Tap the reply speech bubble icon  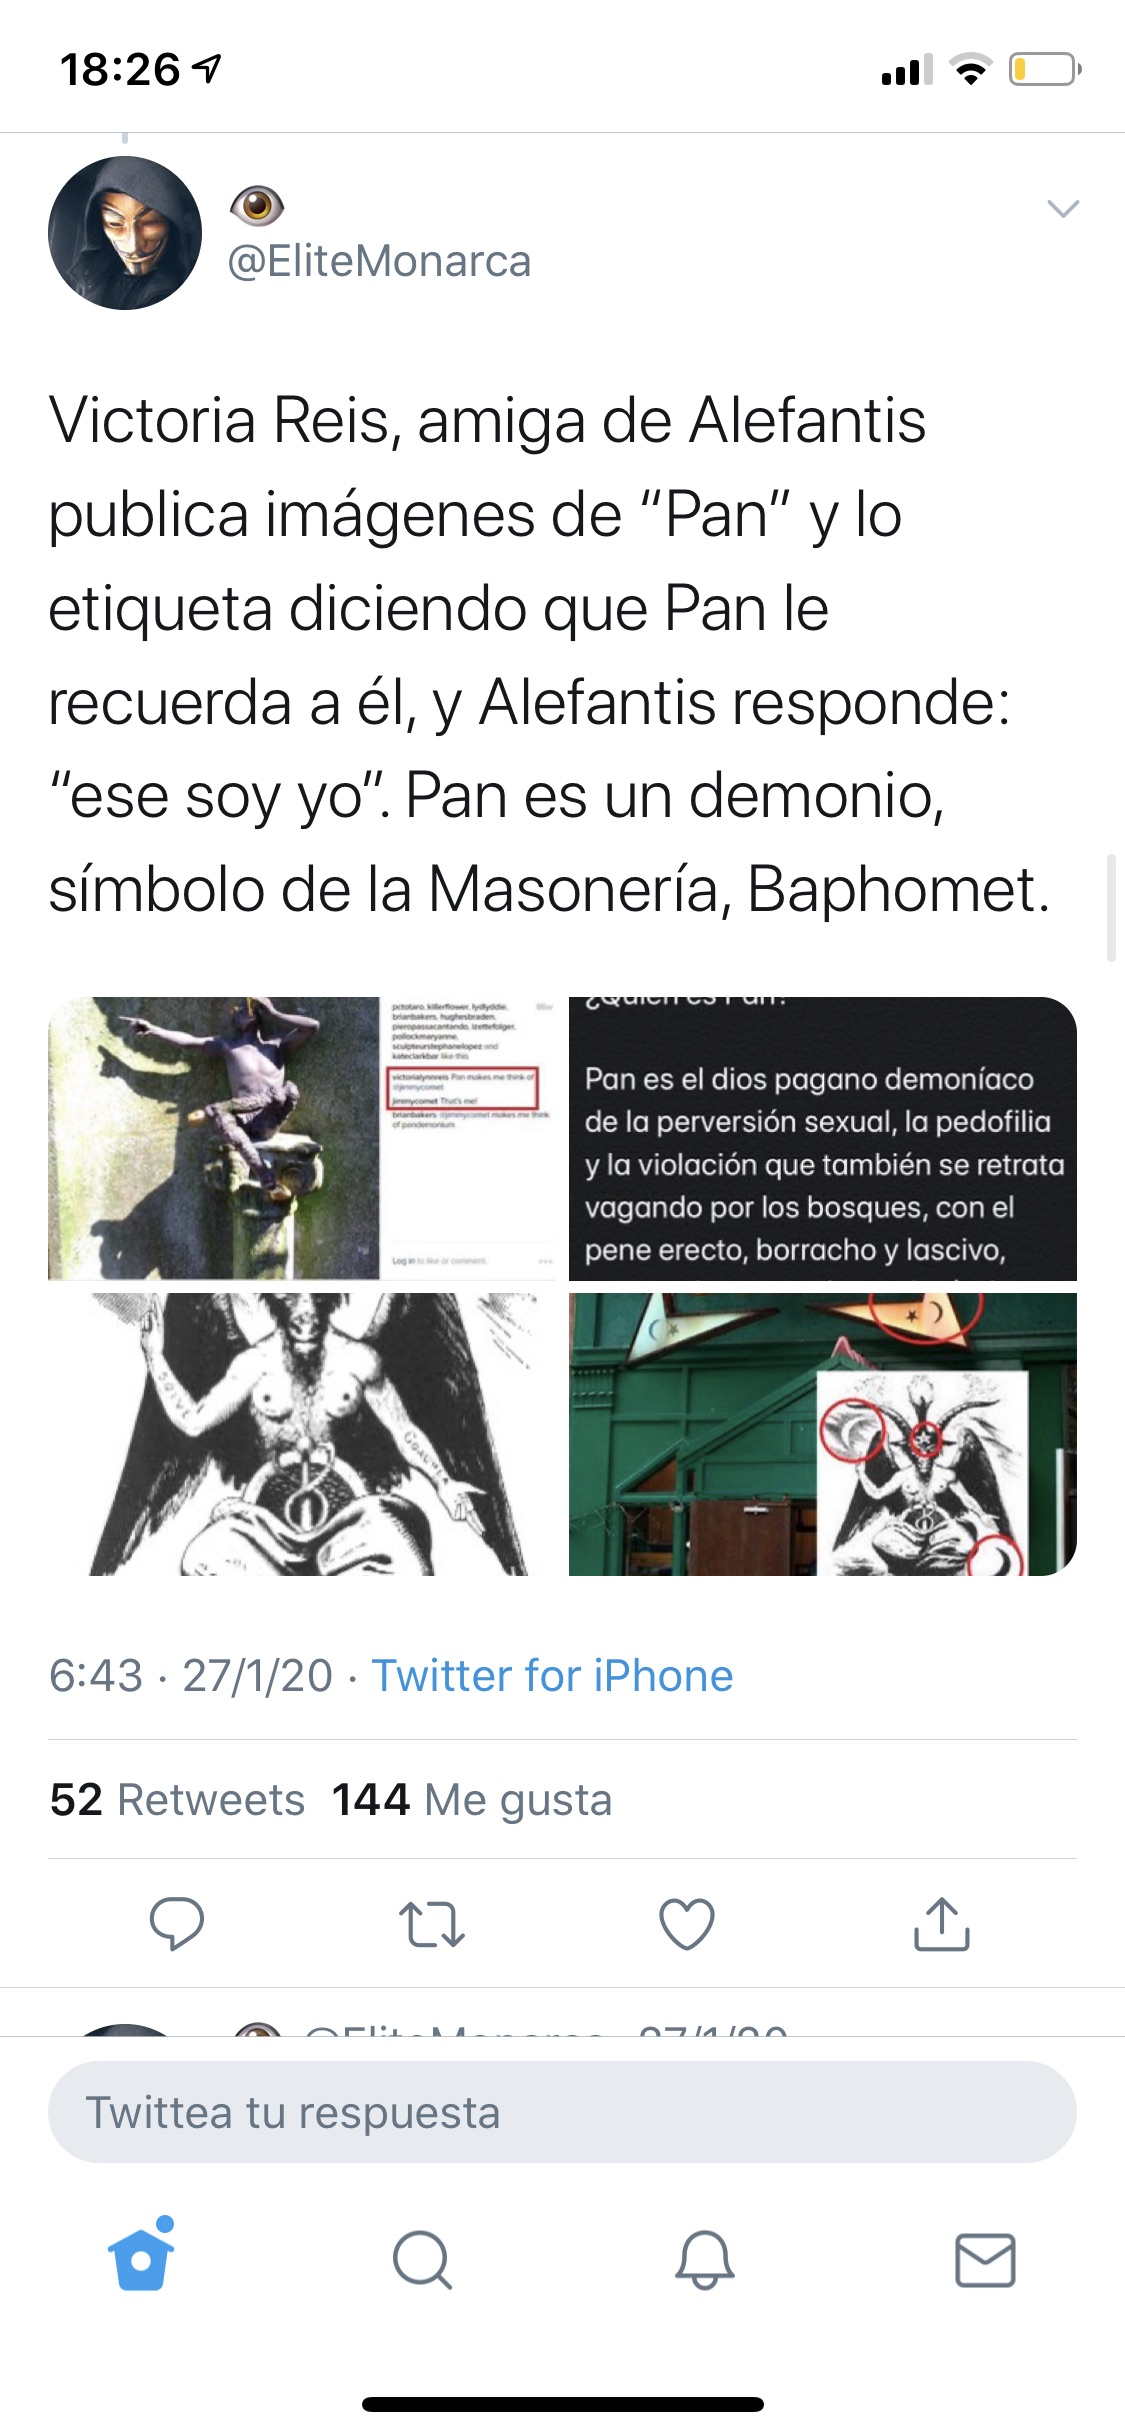(x=176, y=1923)
